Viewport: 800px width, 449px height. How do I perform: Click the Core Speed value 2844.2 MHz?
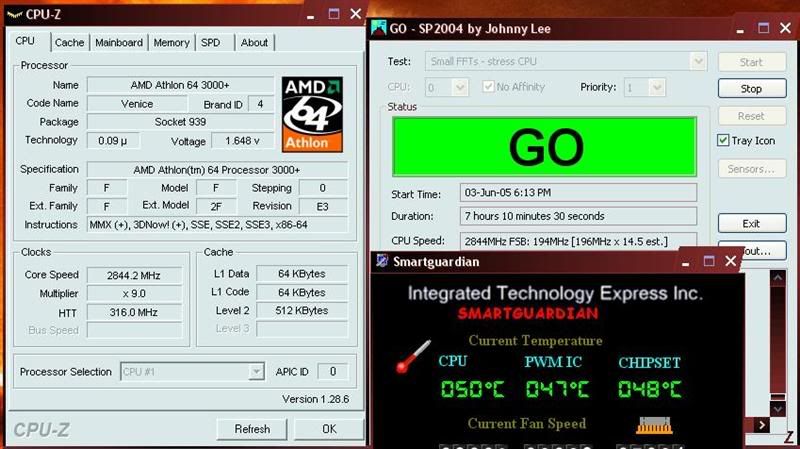point(134,276)
